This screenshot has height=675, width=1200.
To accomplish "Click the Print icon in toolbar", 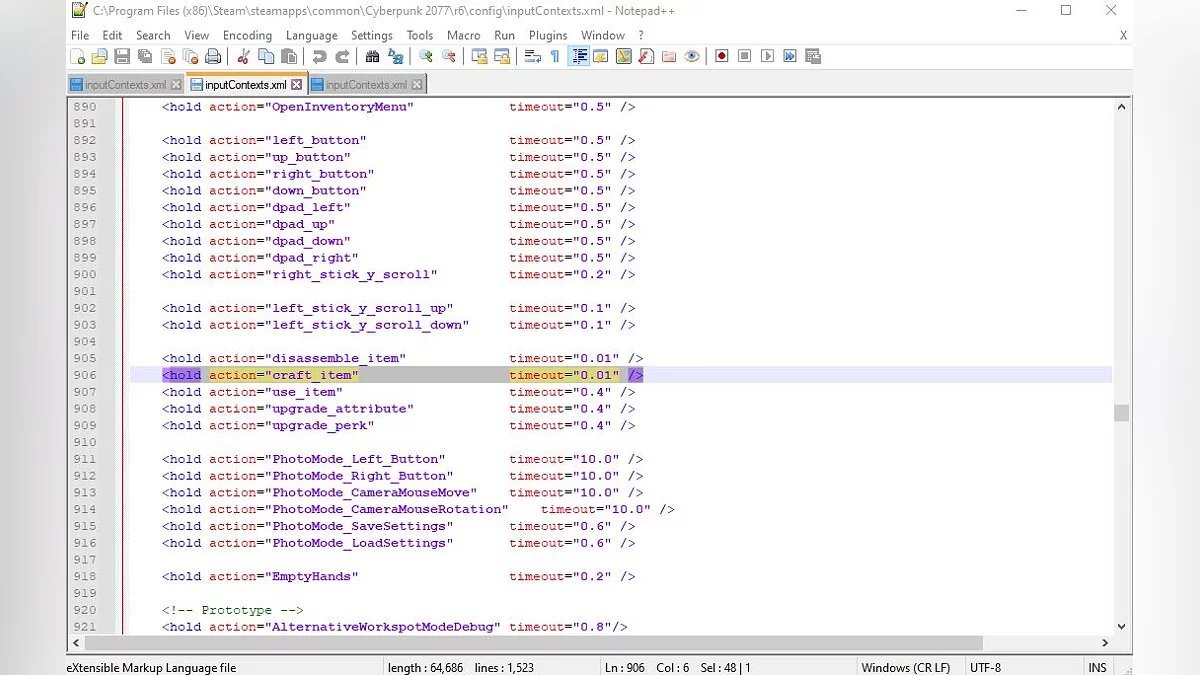I will click(x=213, y=57).
